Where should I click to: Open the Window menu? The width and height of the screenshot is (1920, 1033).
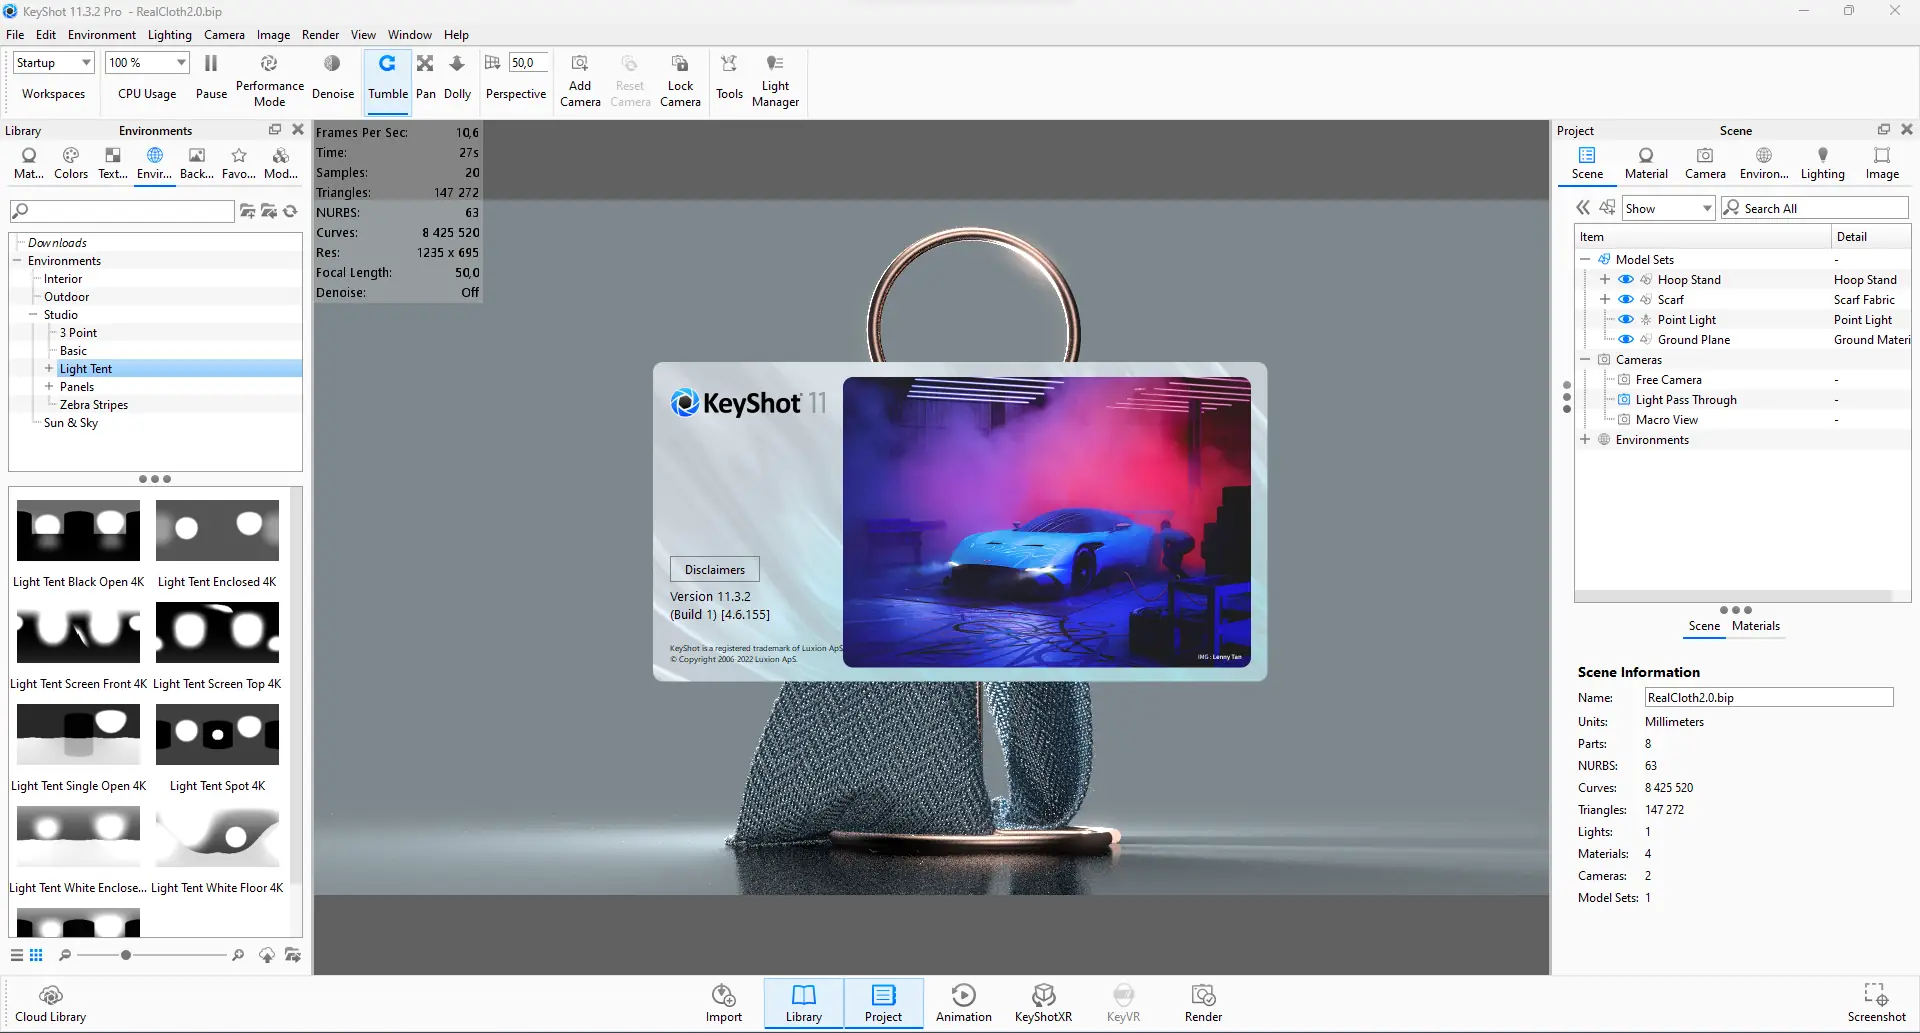pyautogui.click(x=410, y=35)
